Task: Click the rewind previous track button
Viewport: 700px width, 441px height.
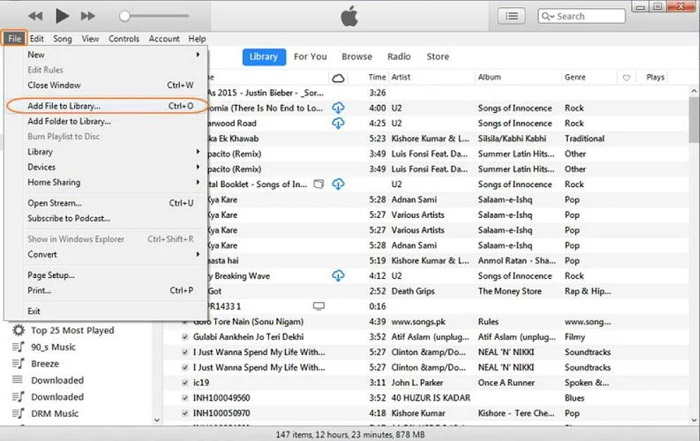Action: tap(35, 16)
